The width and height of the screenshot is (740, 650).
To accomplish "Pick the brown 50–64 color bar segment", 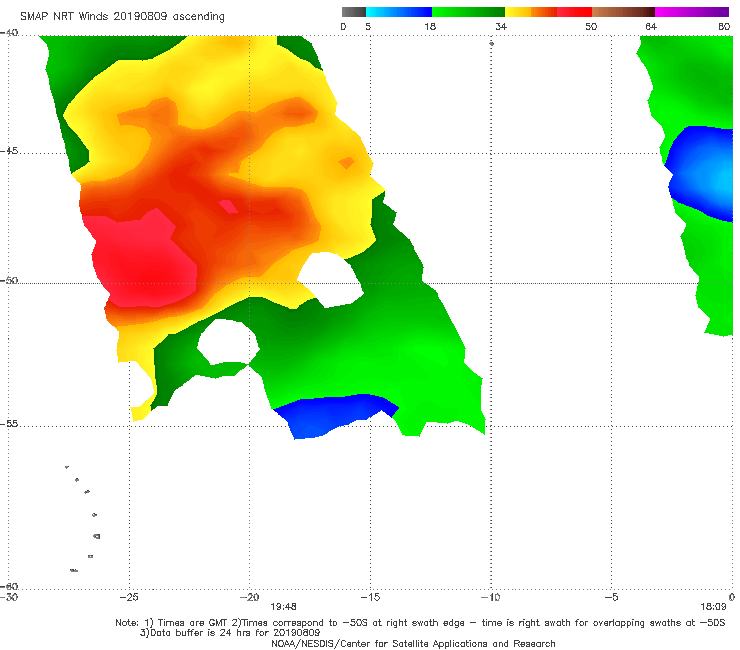I will point(623,12).
